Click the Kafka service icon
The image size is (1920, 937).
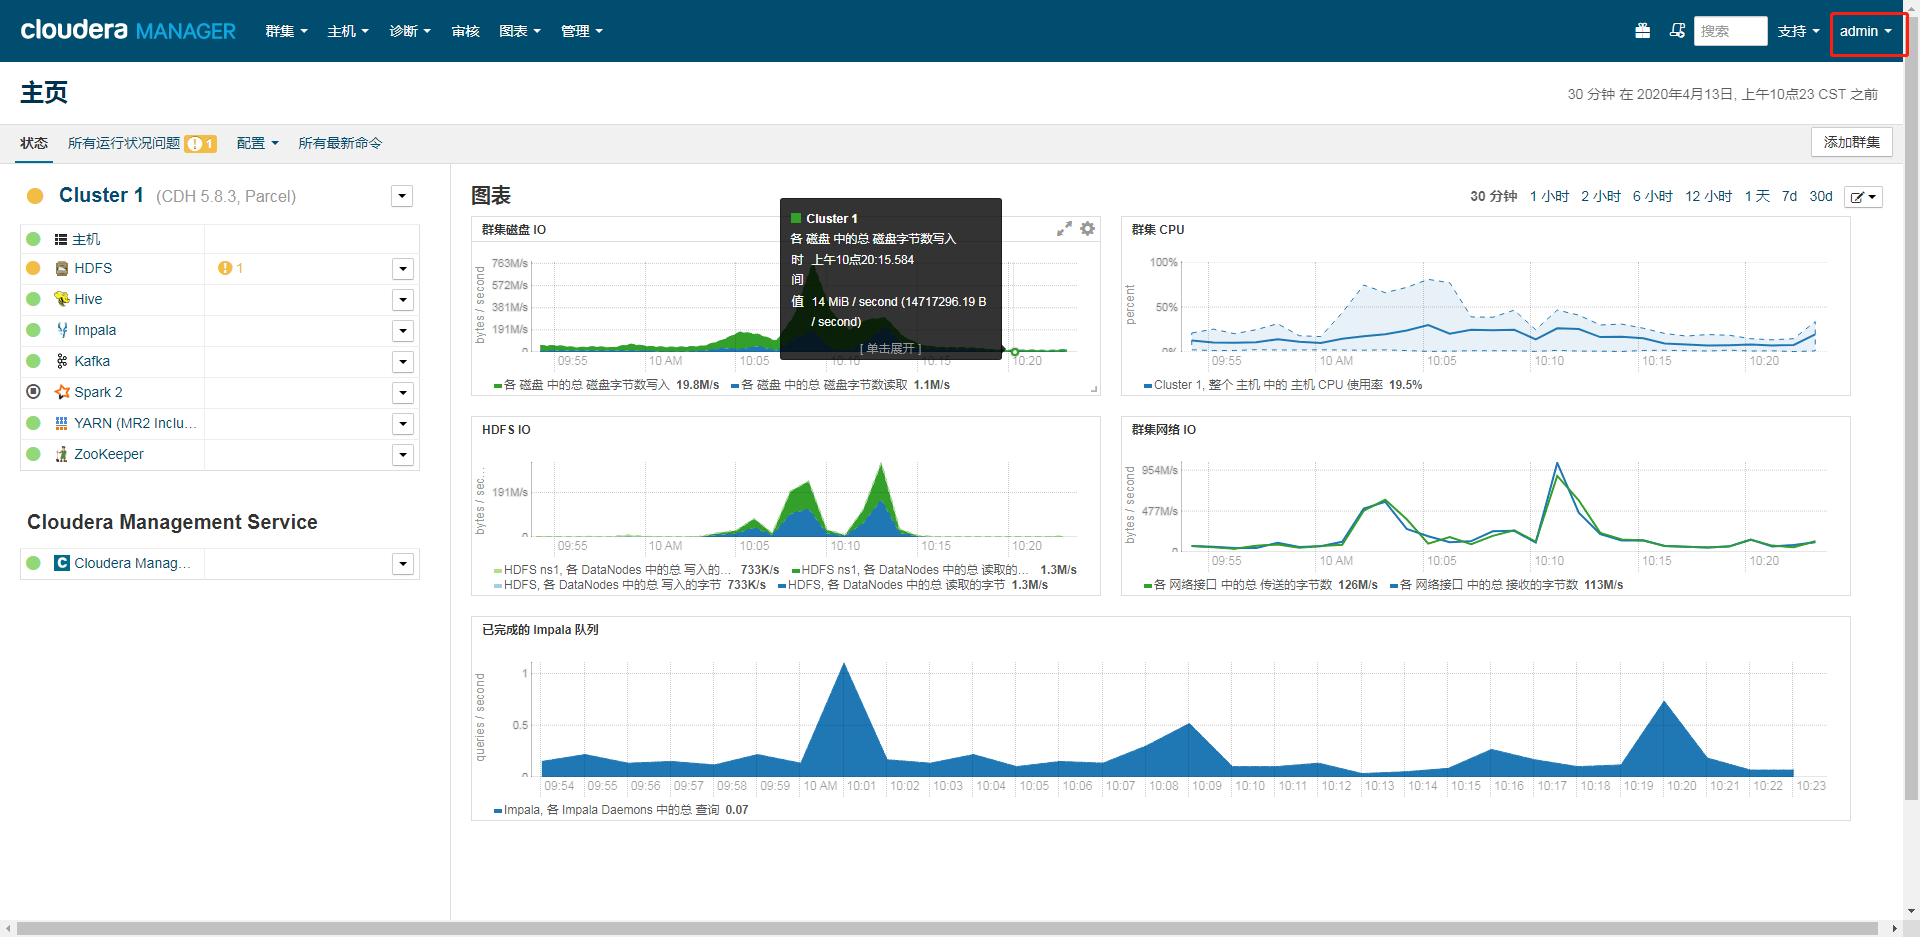point(61,361)
